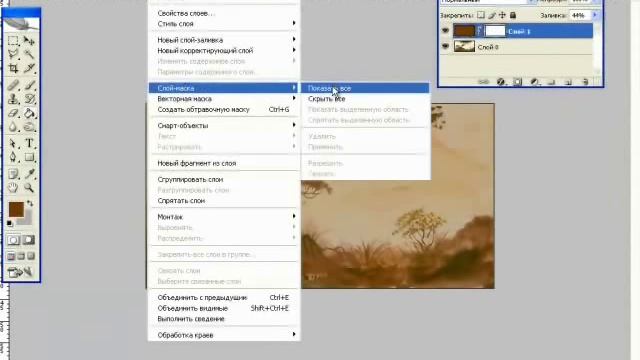This screenshot has width=640, height=360.
Task: Click the link layers icon in Layers panel
Action: point(483,82)
